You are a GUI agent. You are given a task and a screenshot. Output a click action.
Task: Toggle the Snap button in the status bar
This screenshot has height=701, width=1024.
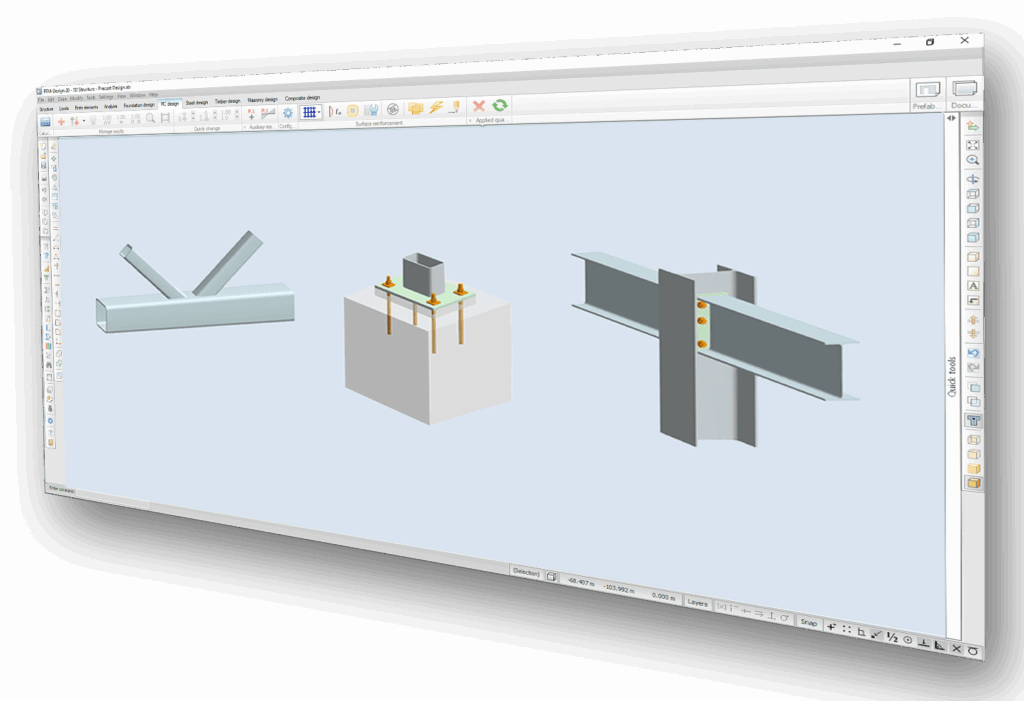coord(809,622)
